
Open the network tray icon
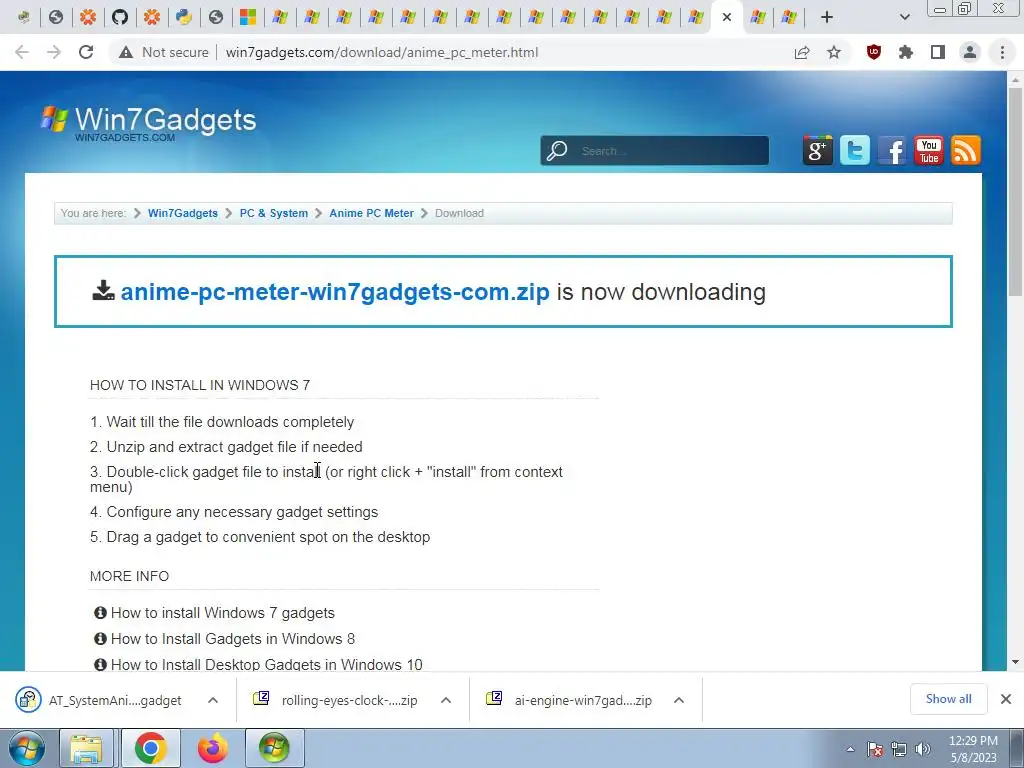pyautogui.click(x=899, y=749)
